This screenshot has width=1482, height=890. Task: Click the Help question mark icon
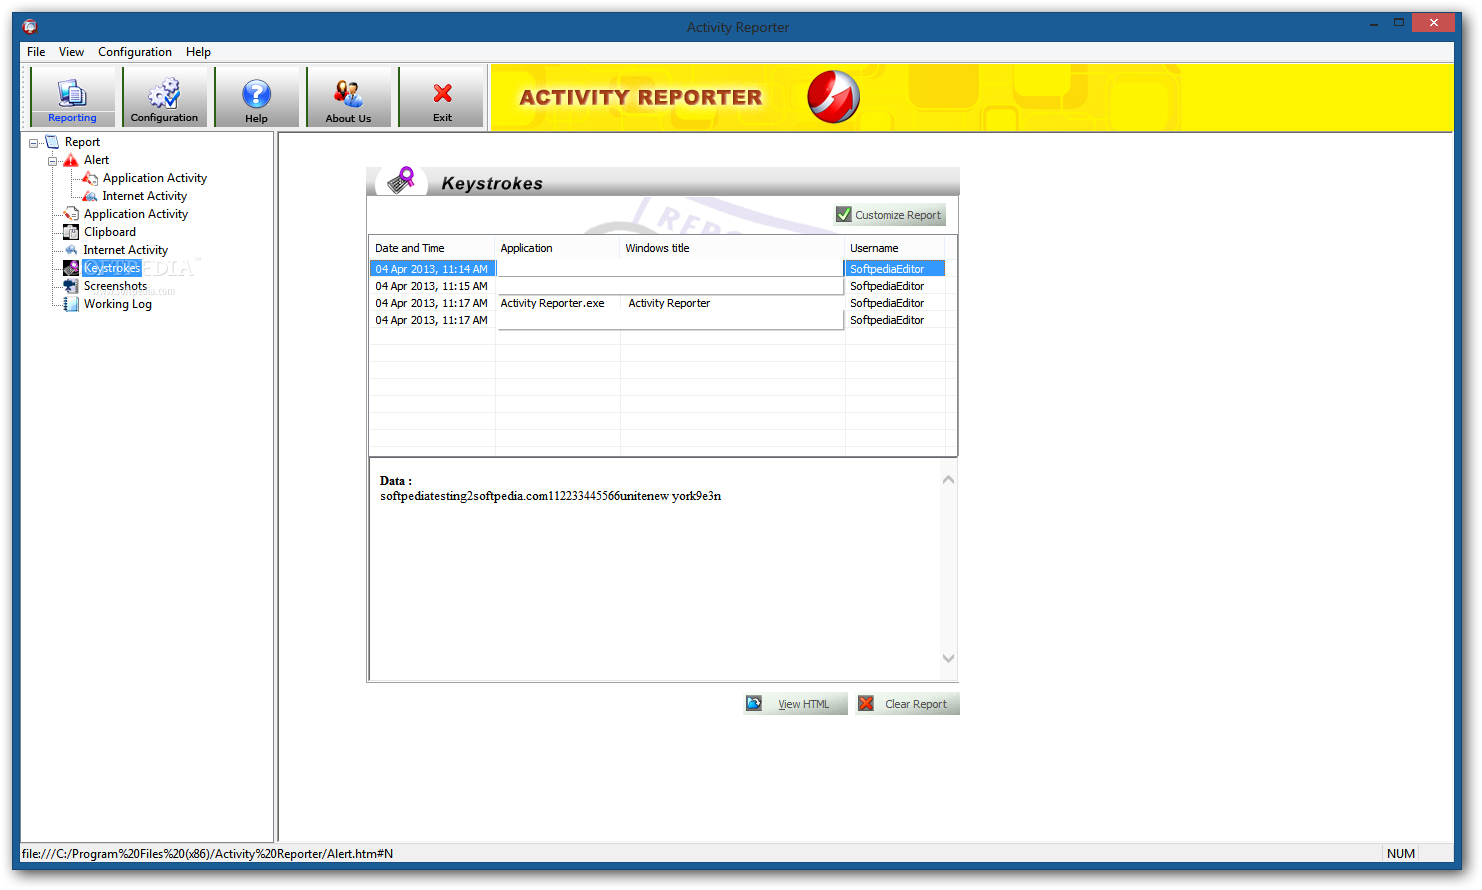[x=256, y=94]
